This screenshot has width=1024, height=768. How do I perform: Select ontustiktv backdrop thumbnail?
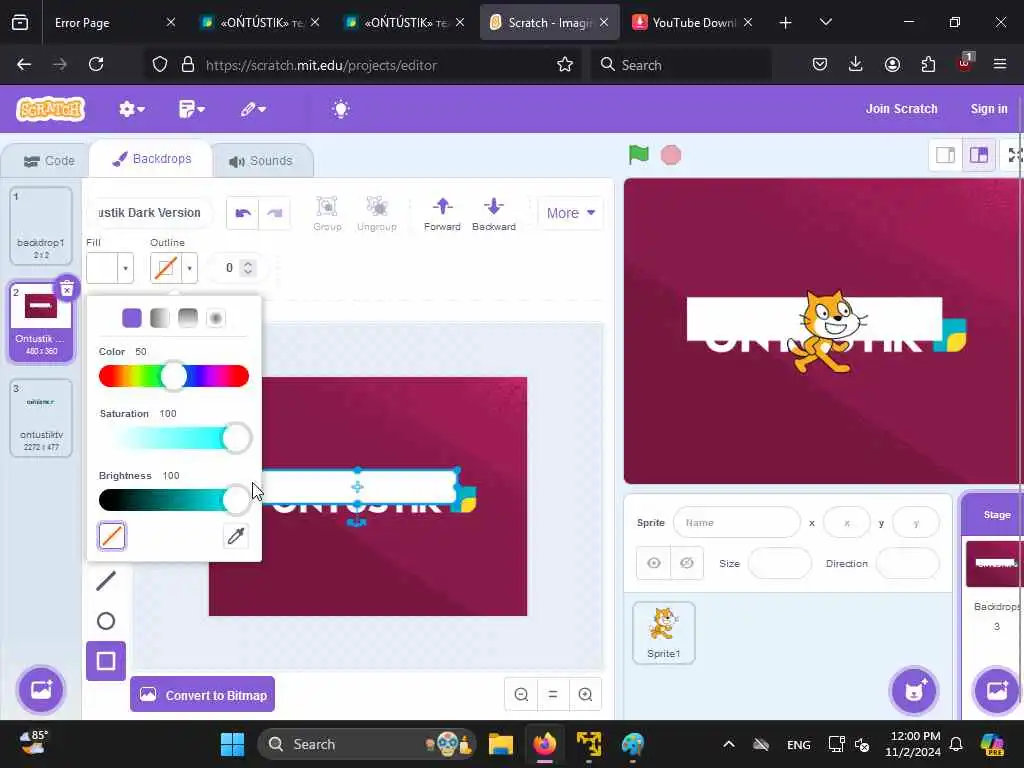point(40,417)
